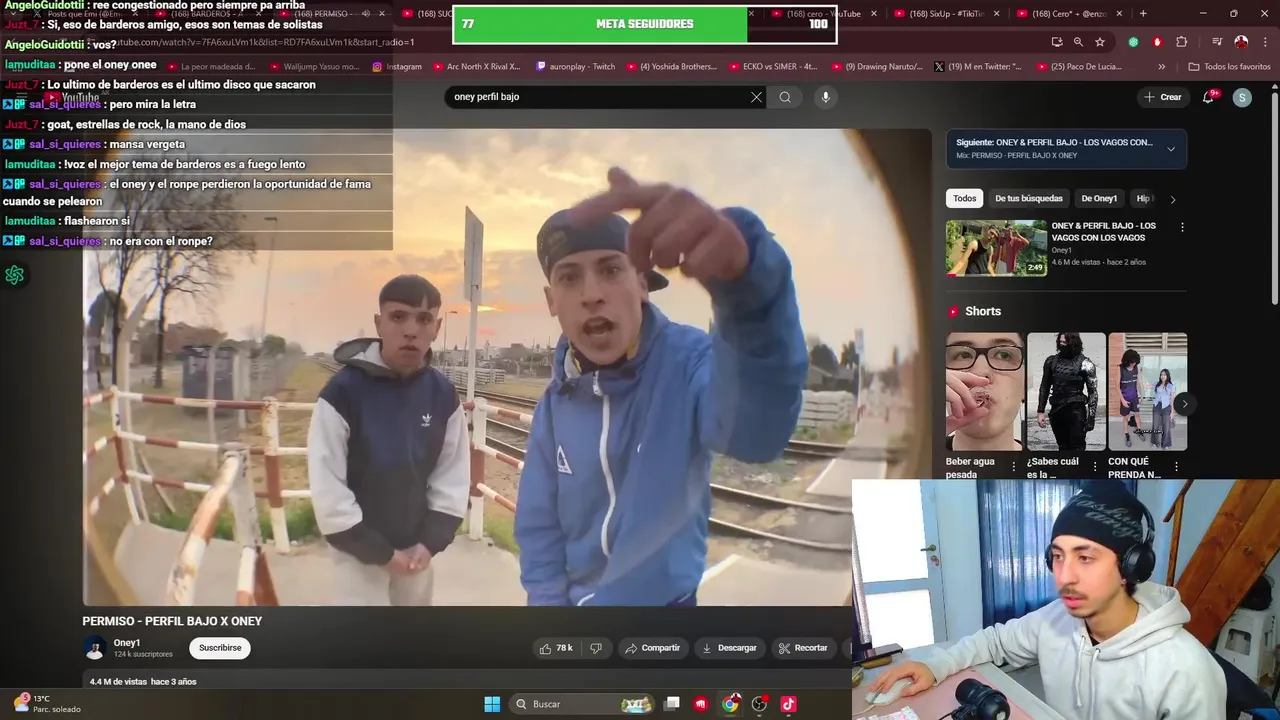Image resolution: width=1280 pixels, height=720 pixels.
Task: Open the Beber agua pesada short
Action: click(984, 392)
